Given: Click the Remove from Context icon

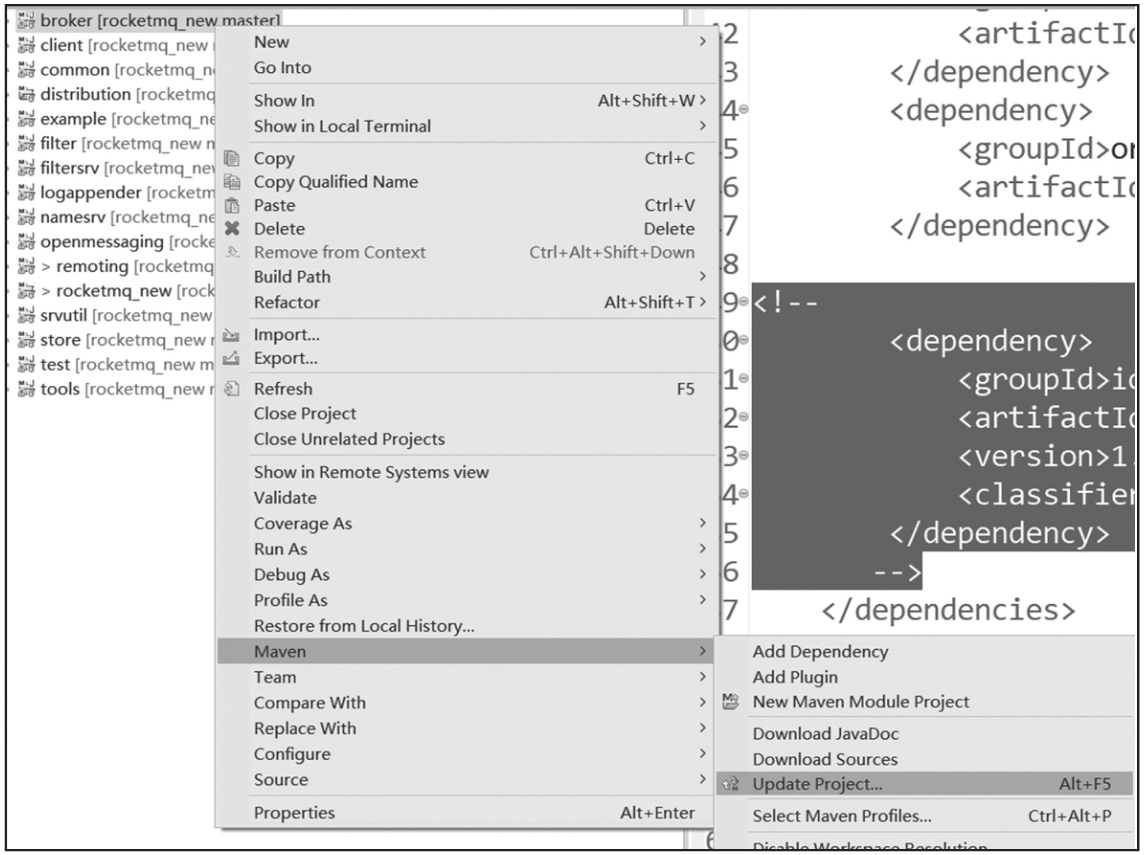Looking at the screenshot, I should click(232, 252).
